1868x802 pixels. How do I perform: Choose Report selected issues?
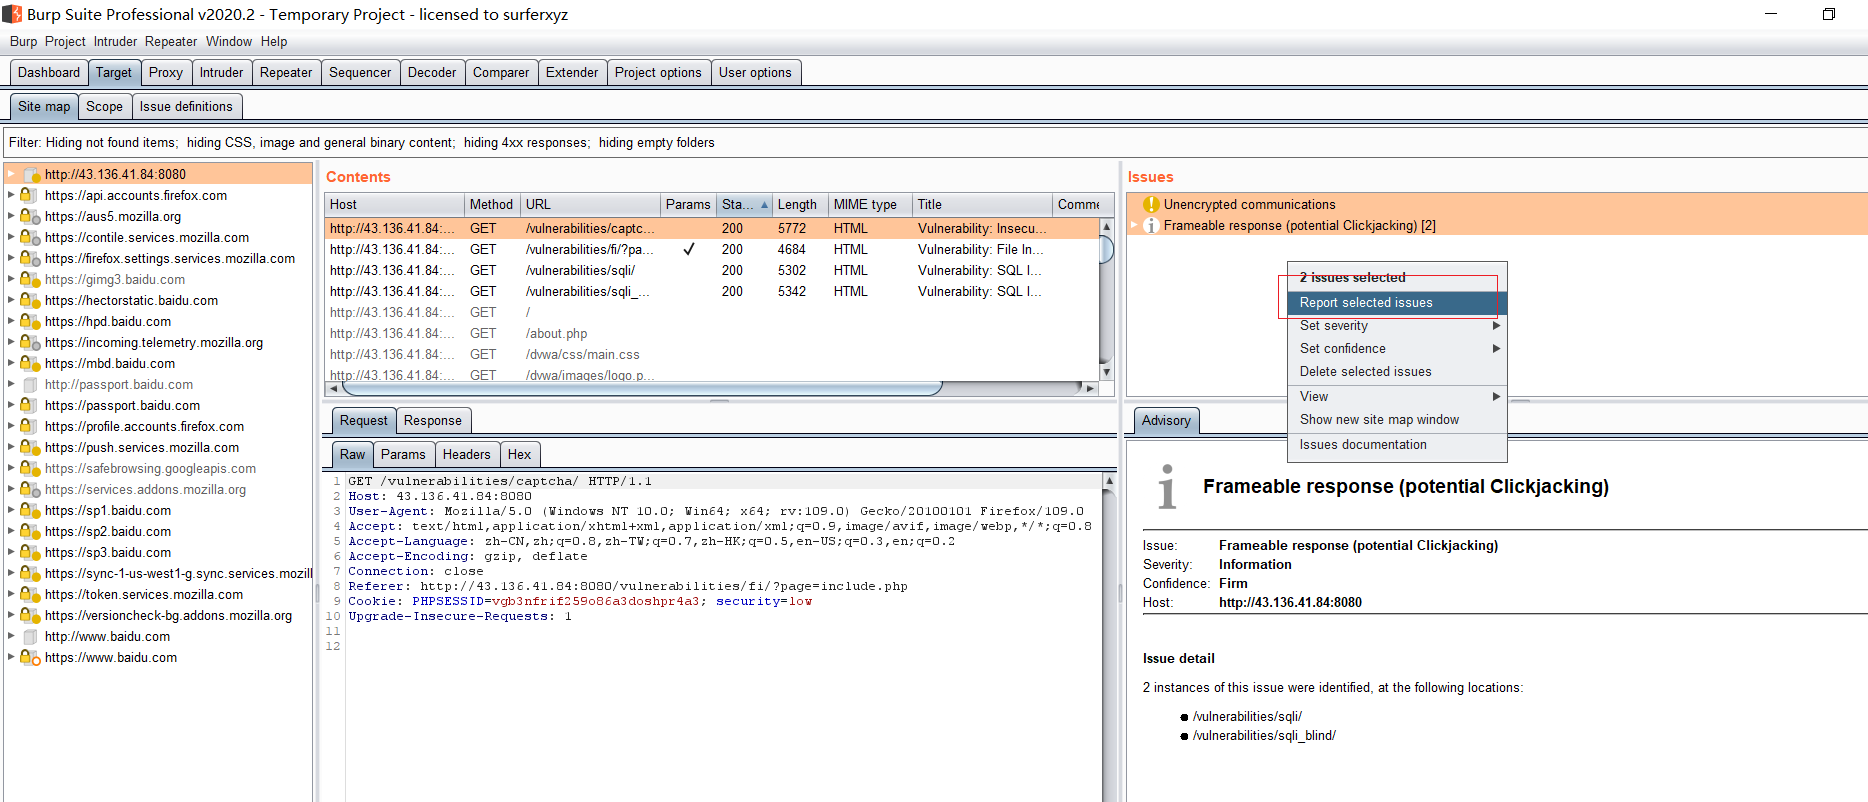1397,303
